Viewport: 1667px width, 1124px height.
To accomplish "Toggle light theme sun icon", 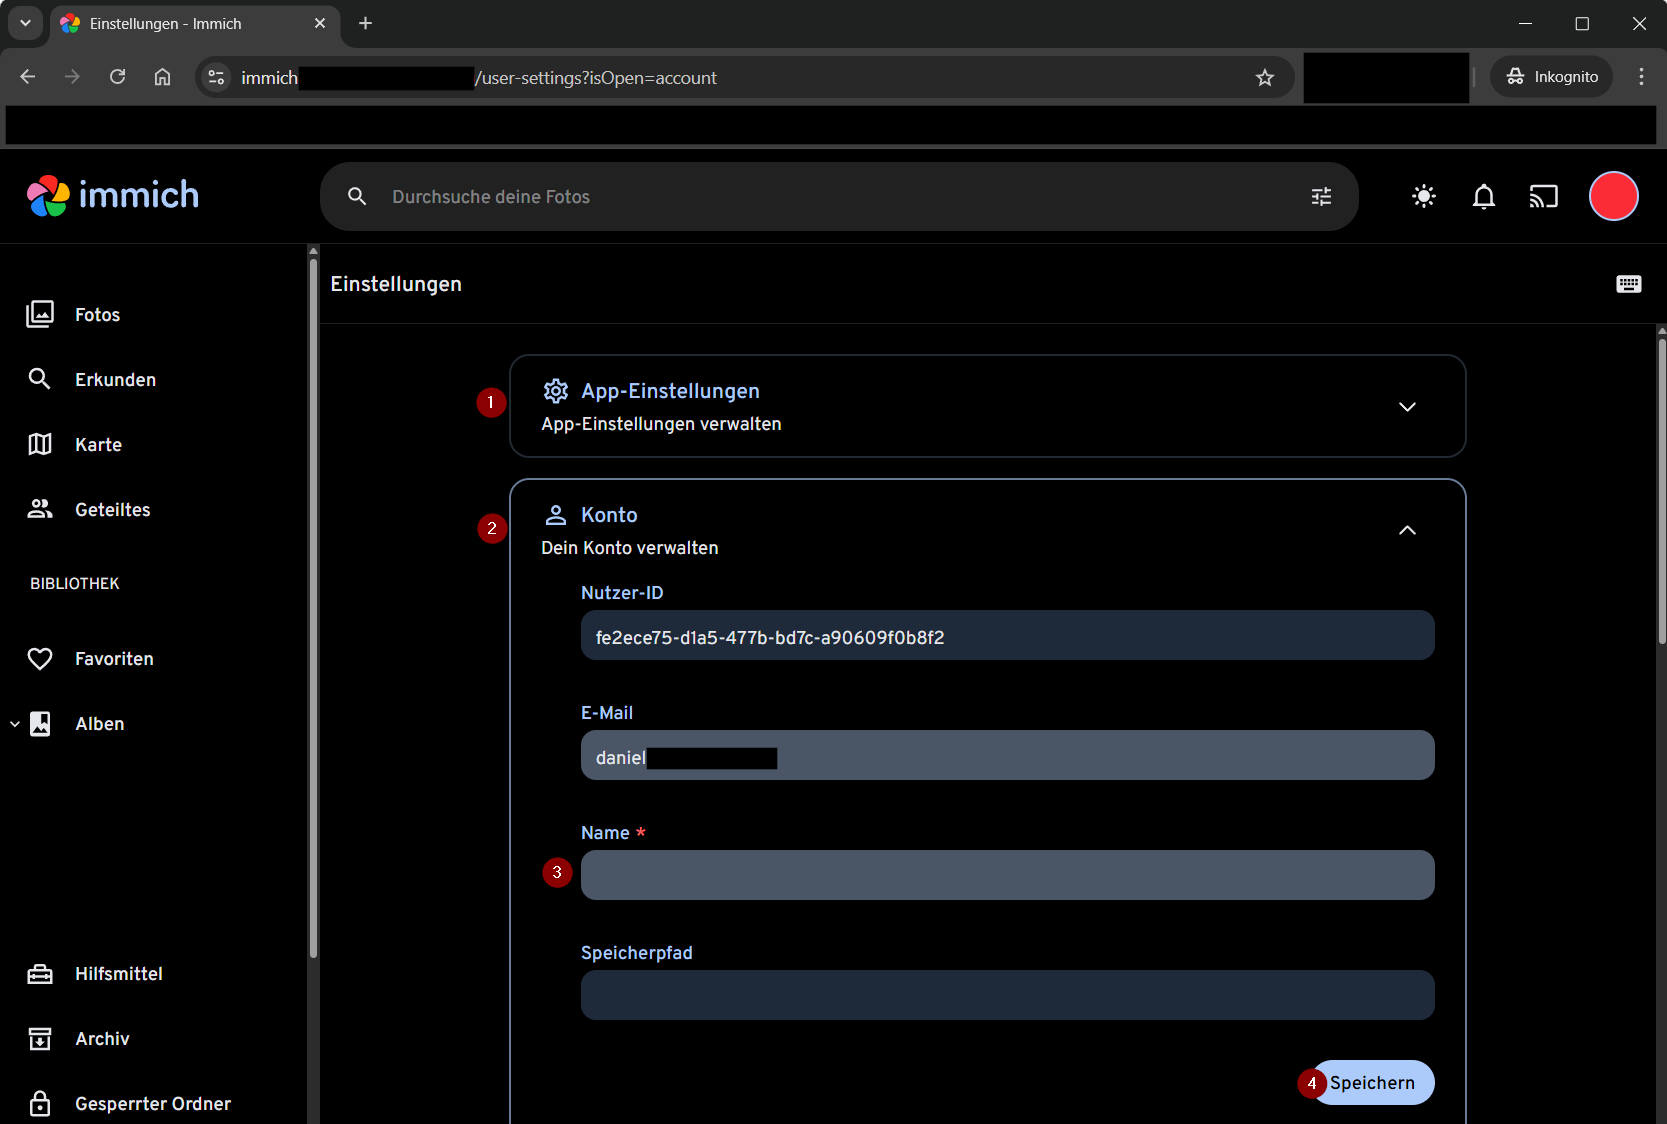I will (1424, 197).
